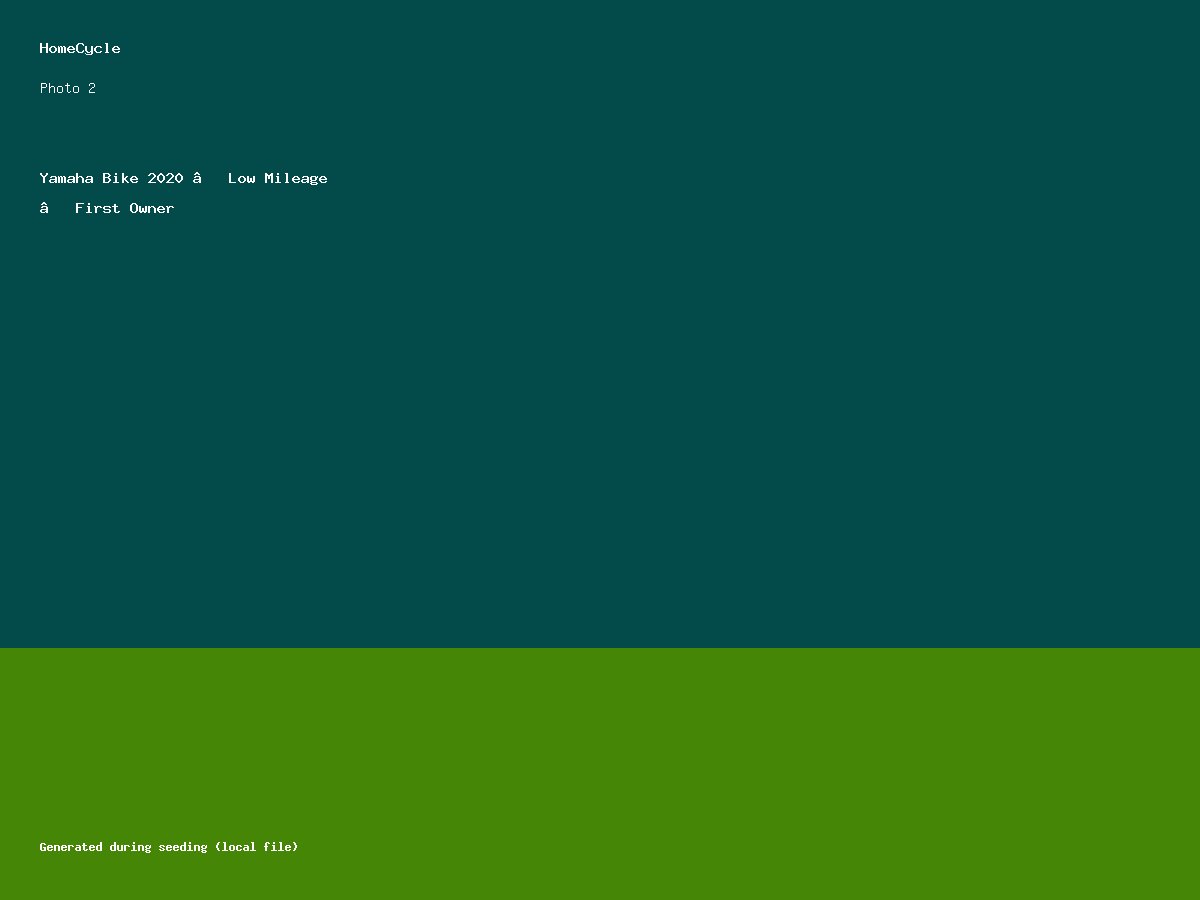The height and width of the screenshot is (900, 1200).
Task: Click the â character before First Owner
Action: [44, 208]
